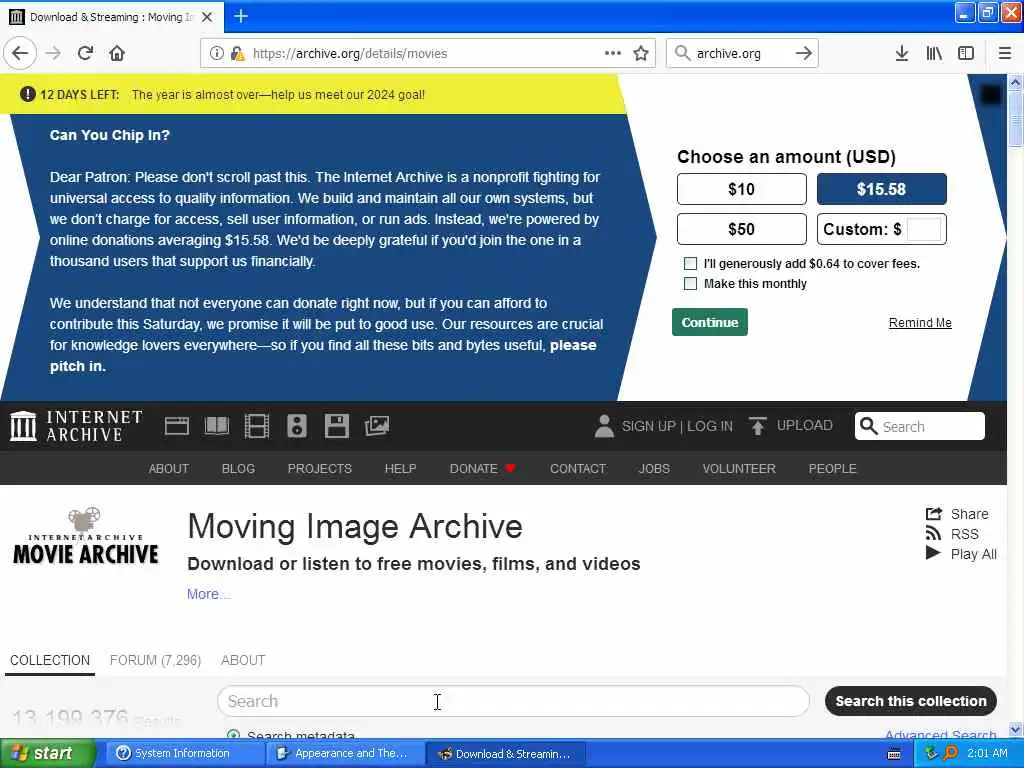Click the Custom amount input box
The height and width of the screenshot is (768, 1024).
tap(924, 229)
